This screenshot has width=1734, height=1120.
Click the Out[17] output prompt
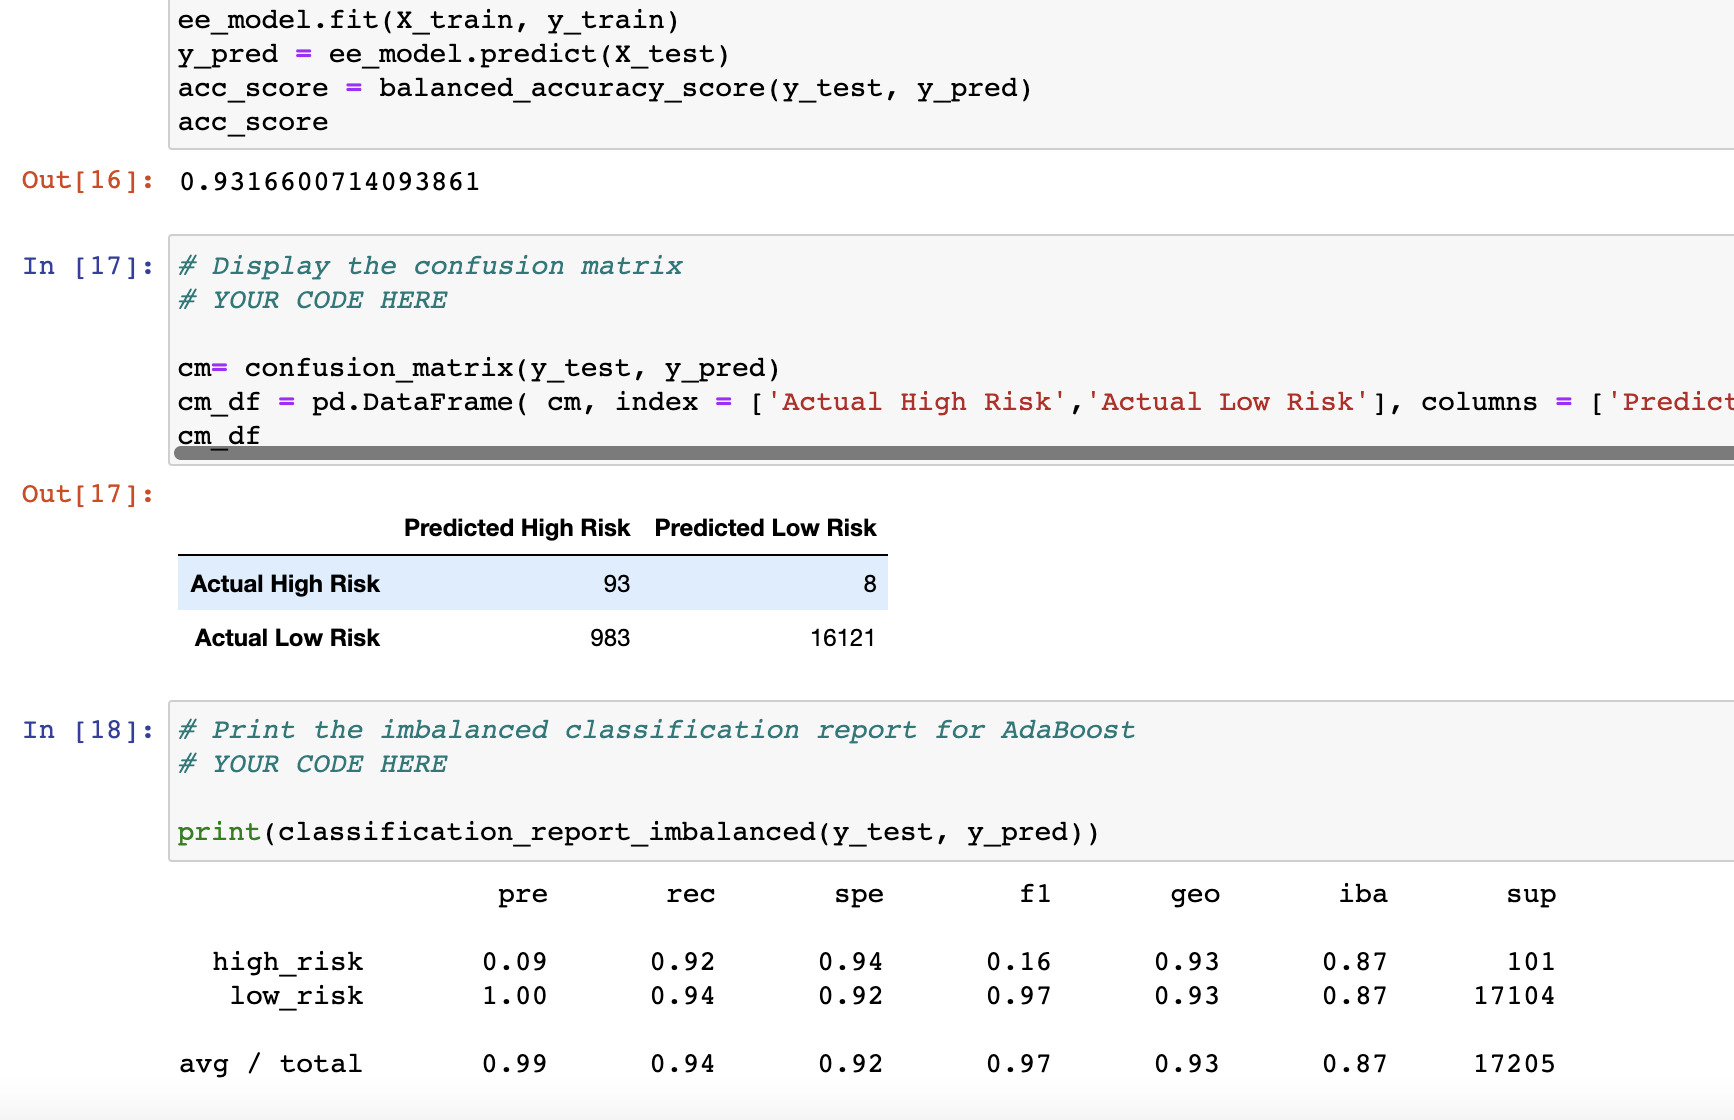pos(88,494)
